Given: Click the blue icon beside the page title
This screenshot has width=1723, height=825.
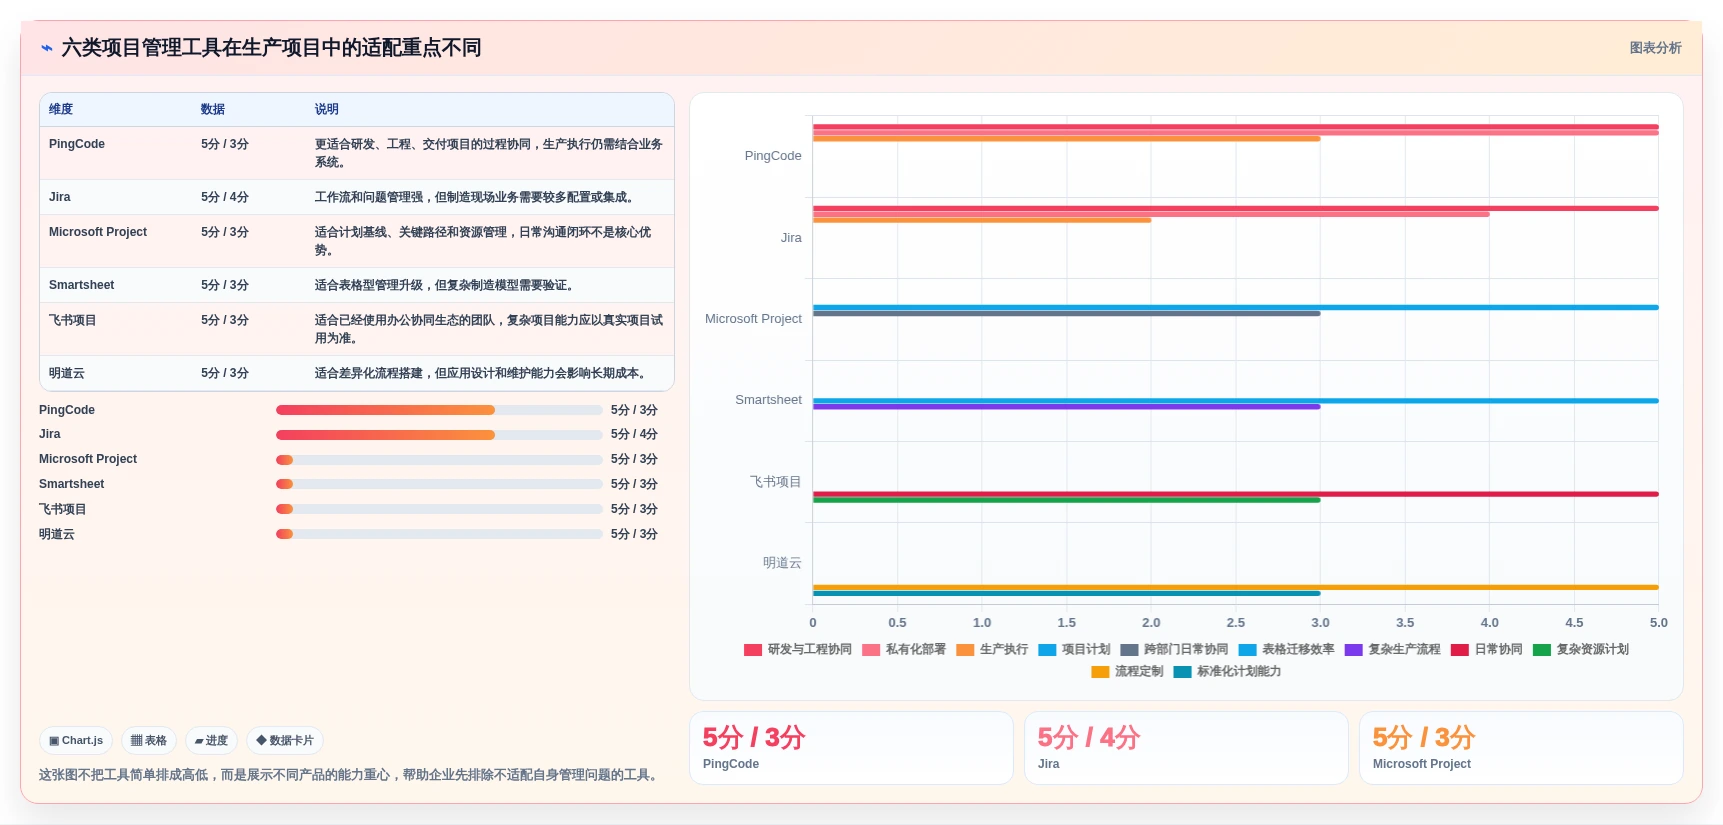Looking at the screenshot, I should [46, 48].
